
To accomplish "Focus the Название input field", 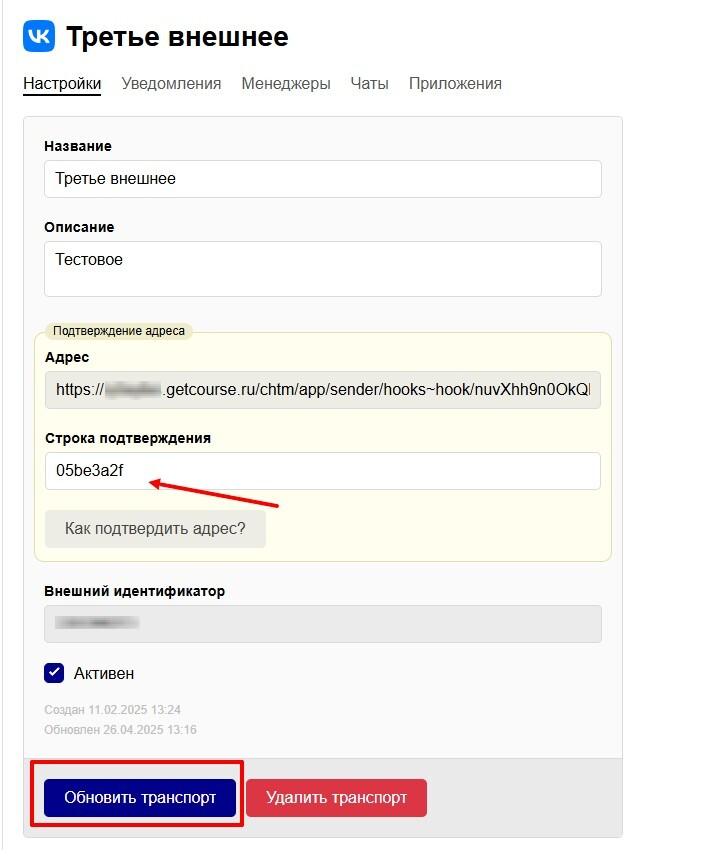I will (323, 179).
